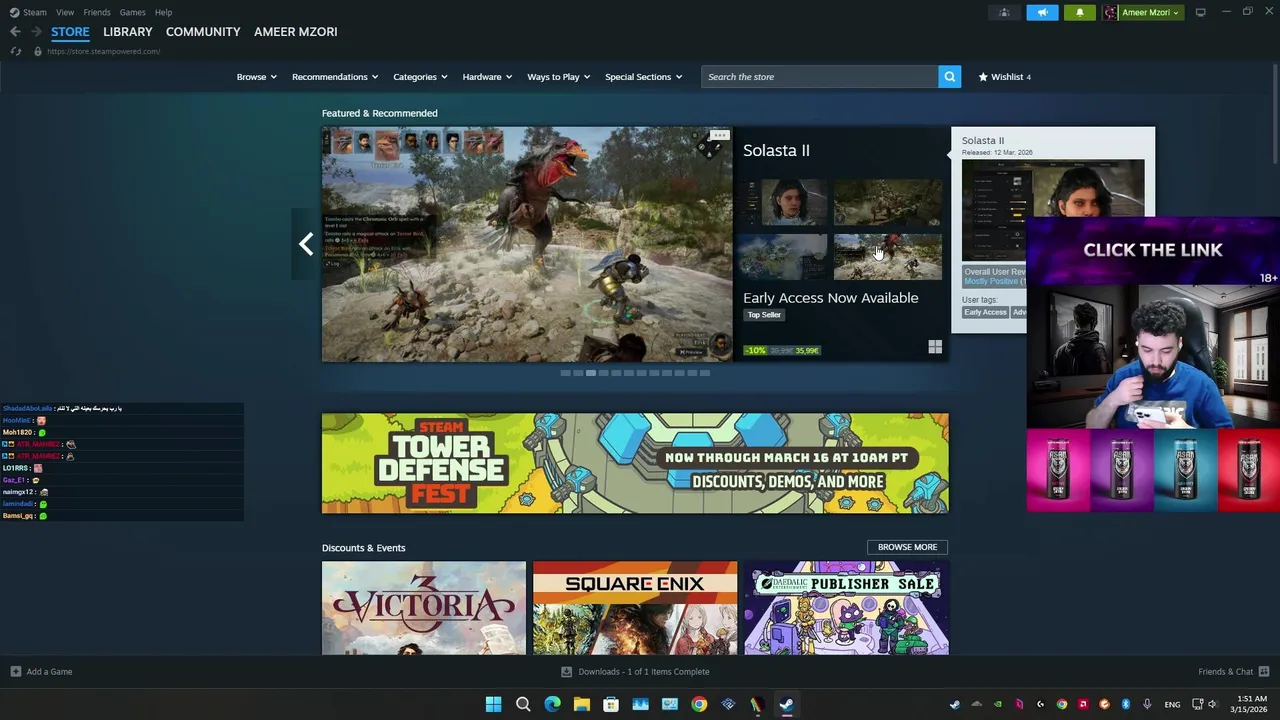Enter Big Picture mode monitor icon
The width and height of the screenshot is (1280, 720).
(1200, 12)
